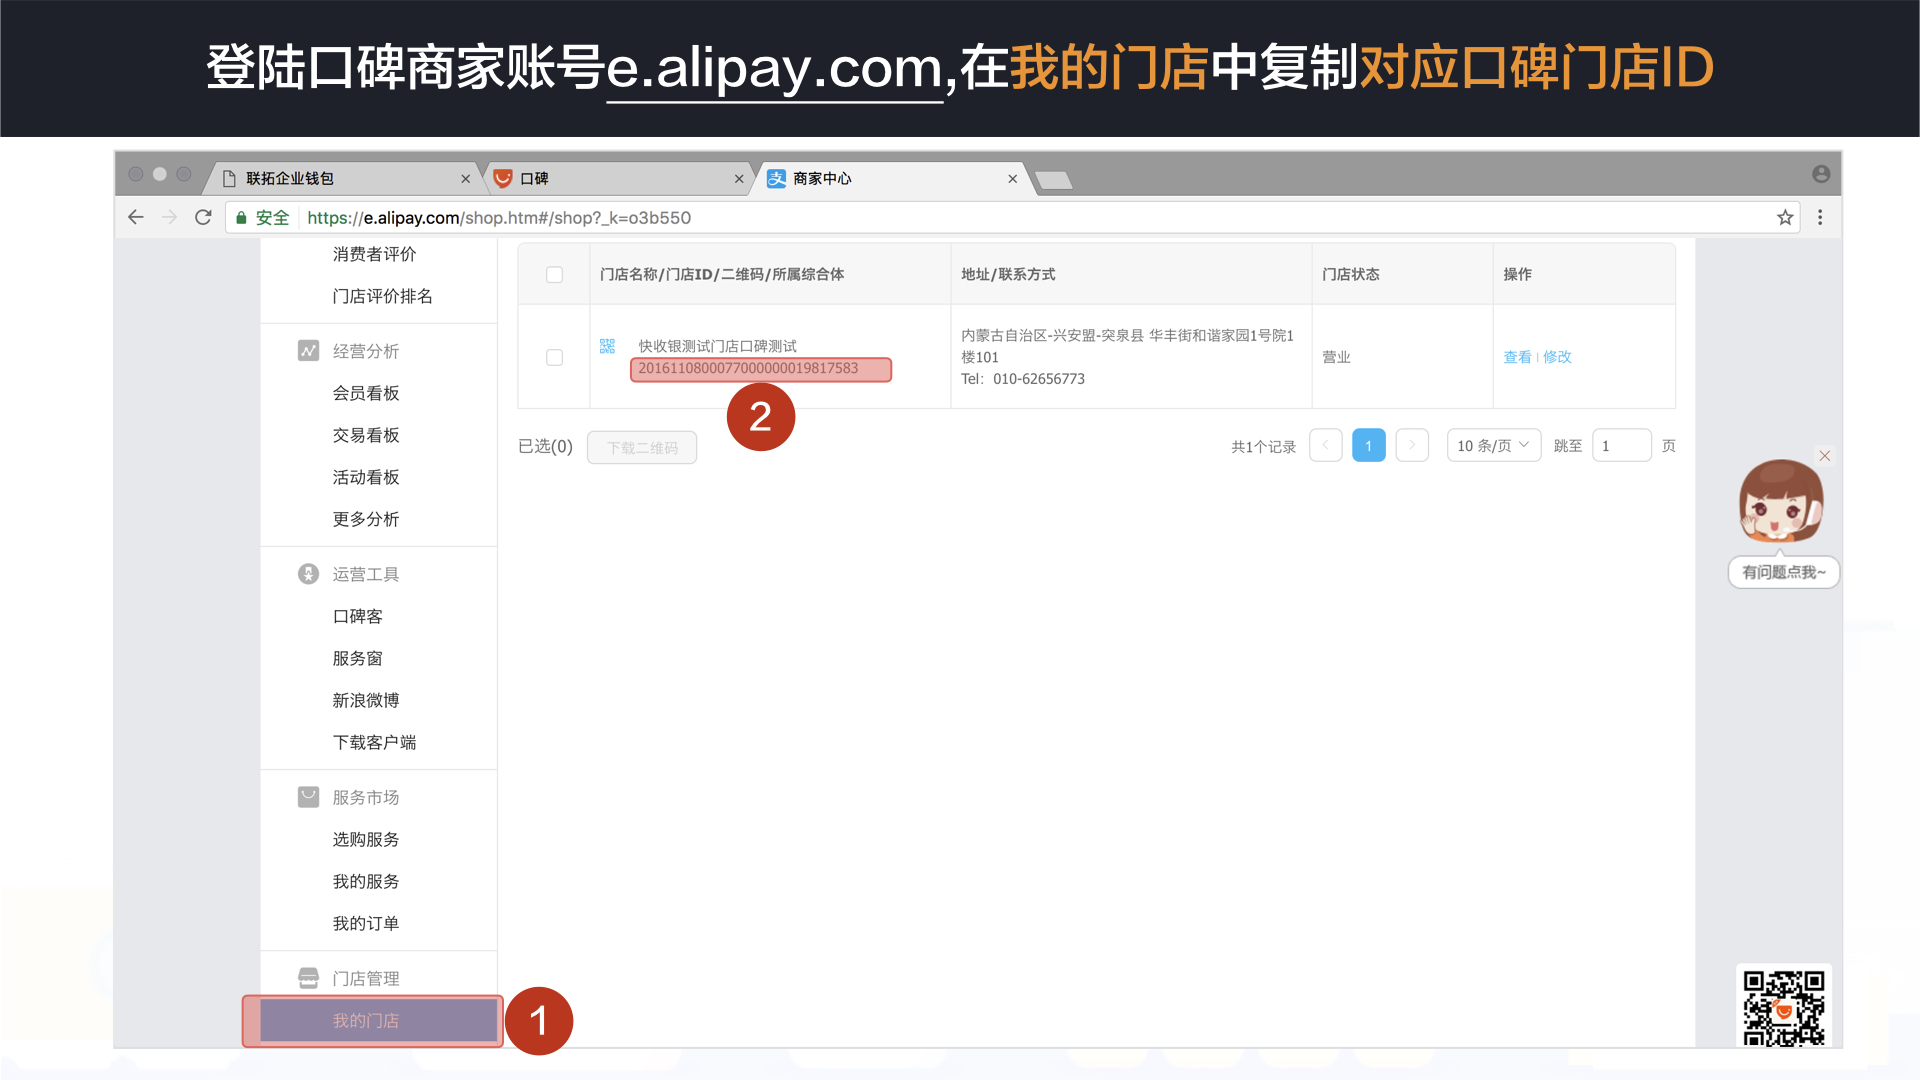The width and height of the screenshot is (1920, 1080).
Task: Reload the page with refresh icon
Action: [x=203, y=217]
